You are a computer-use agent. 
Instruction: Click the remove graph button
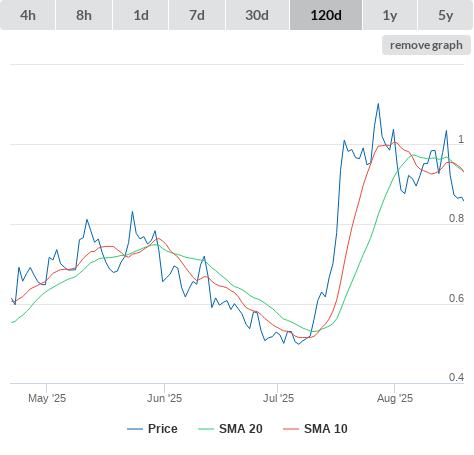pyautogui.click(x=426, y=45)
